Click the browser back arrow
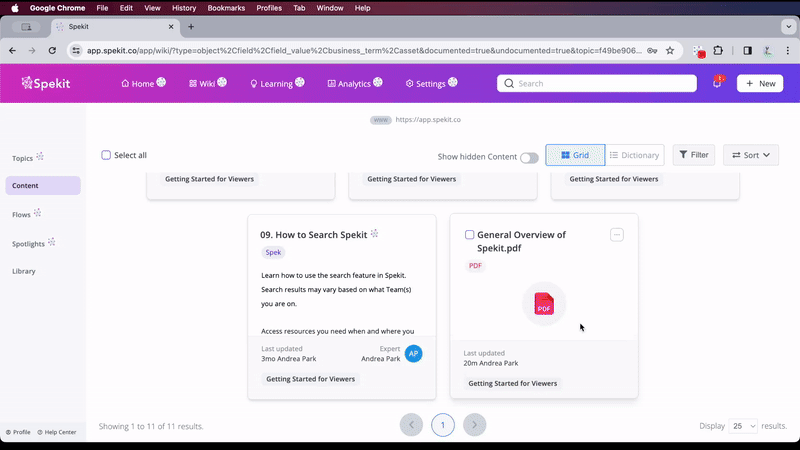Screen dimensions: 800x450 coord(12,51)
